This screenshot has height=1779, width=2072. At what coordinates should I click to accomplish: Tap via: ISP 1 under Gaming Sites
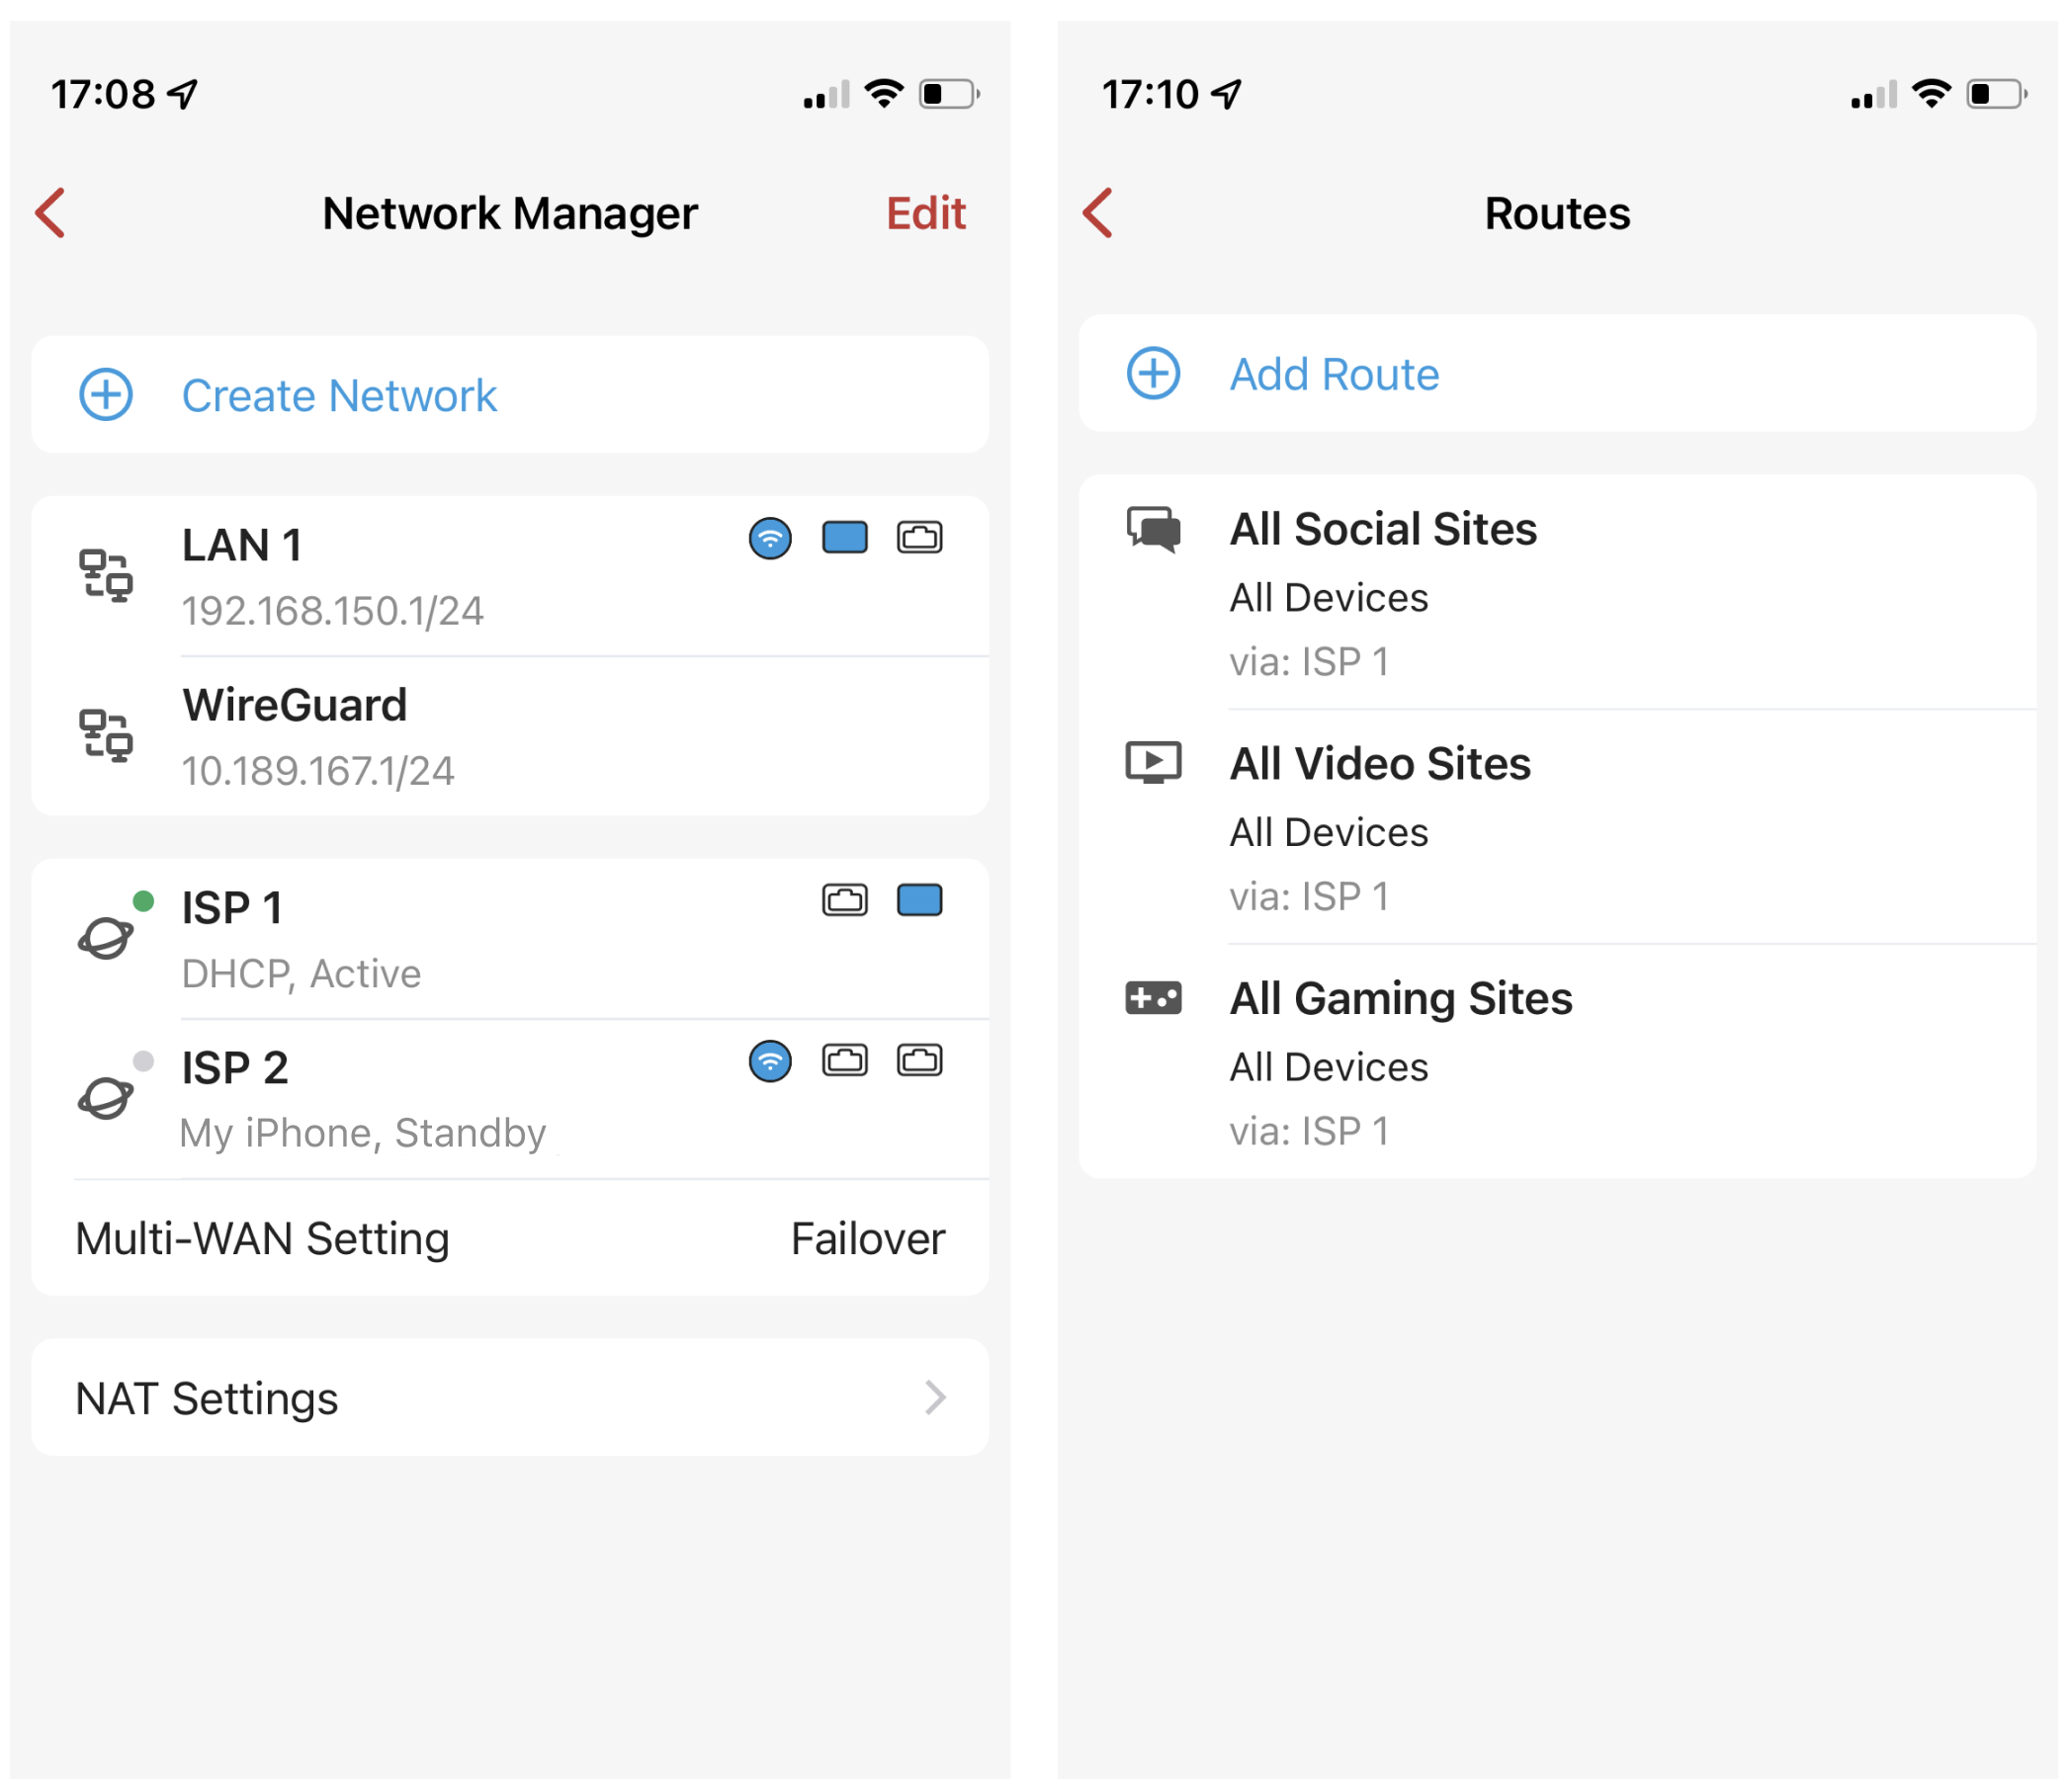pos(1309,1132)
